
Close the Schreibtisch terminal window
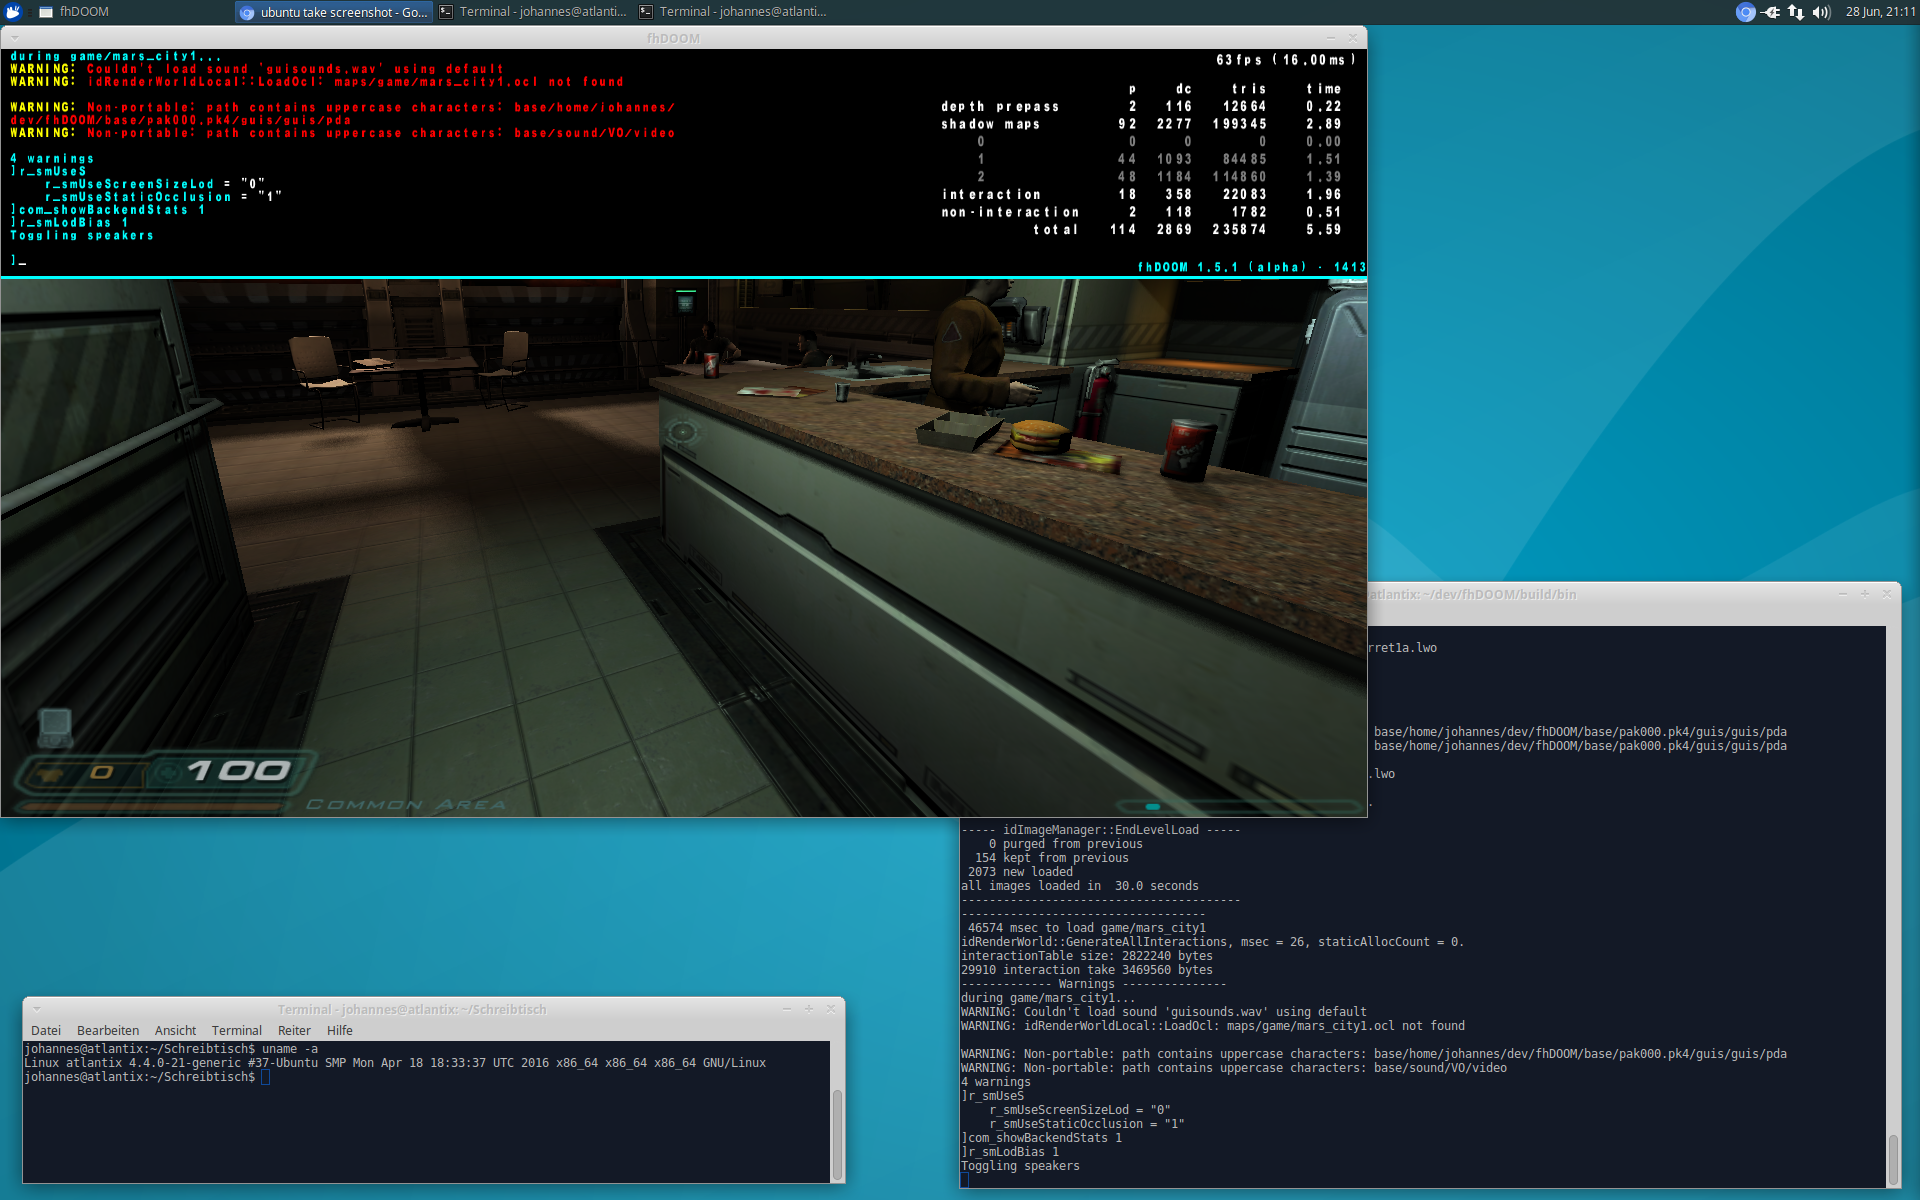(830, 1009)
